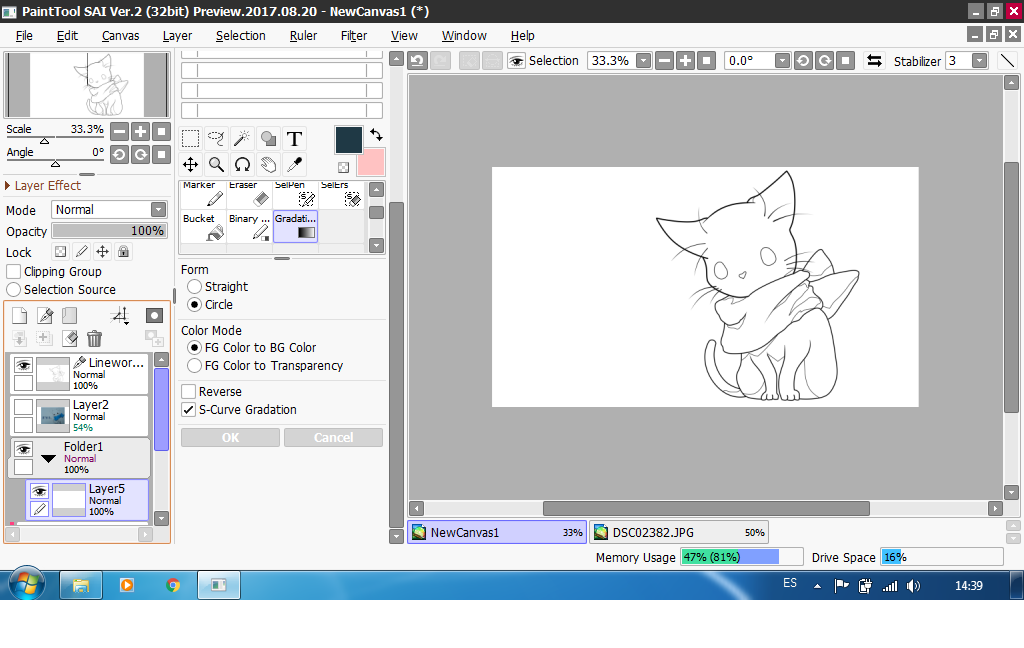1024x648 pixels.
Task: Click the Move layer tool
Action: point(190,164)
